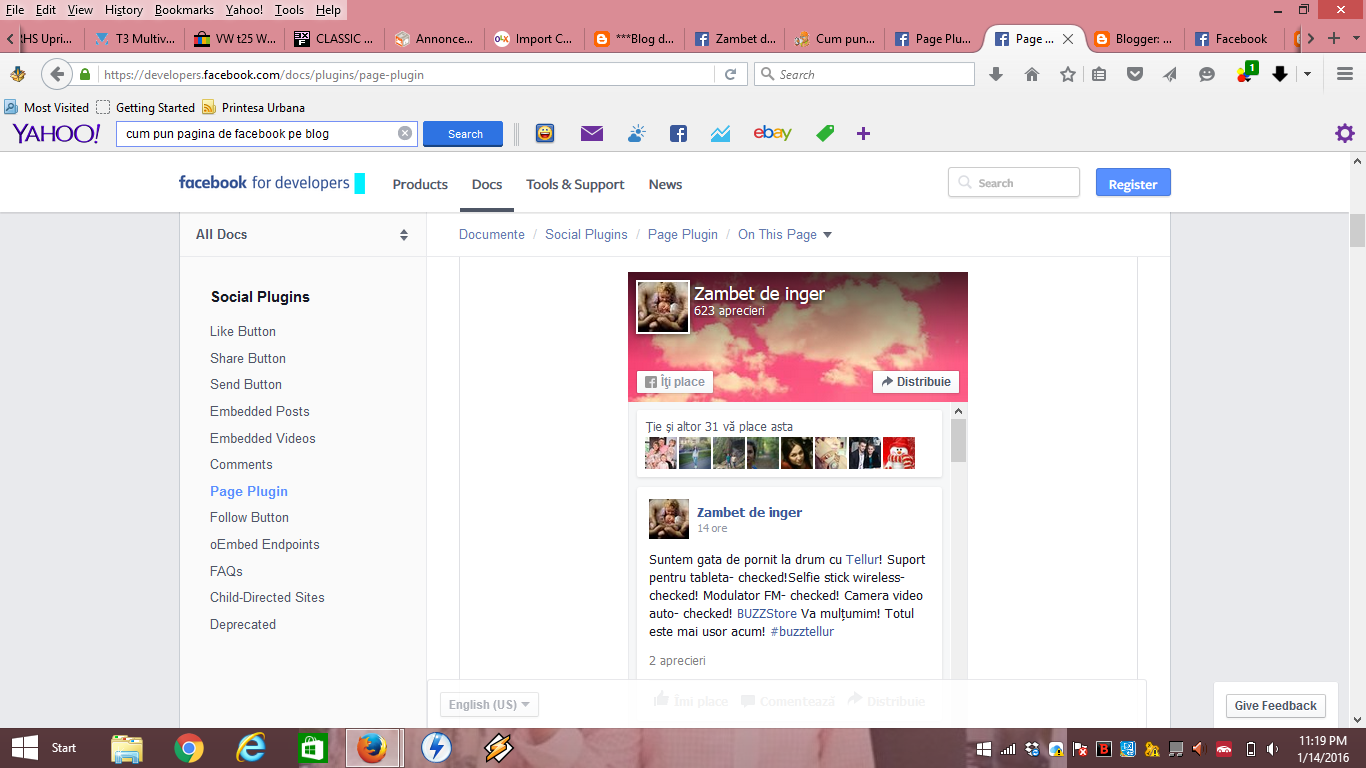
Task: Close the active Page tab
Action: pos(1068,39)
